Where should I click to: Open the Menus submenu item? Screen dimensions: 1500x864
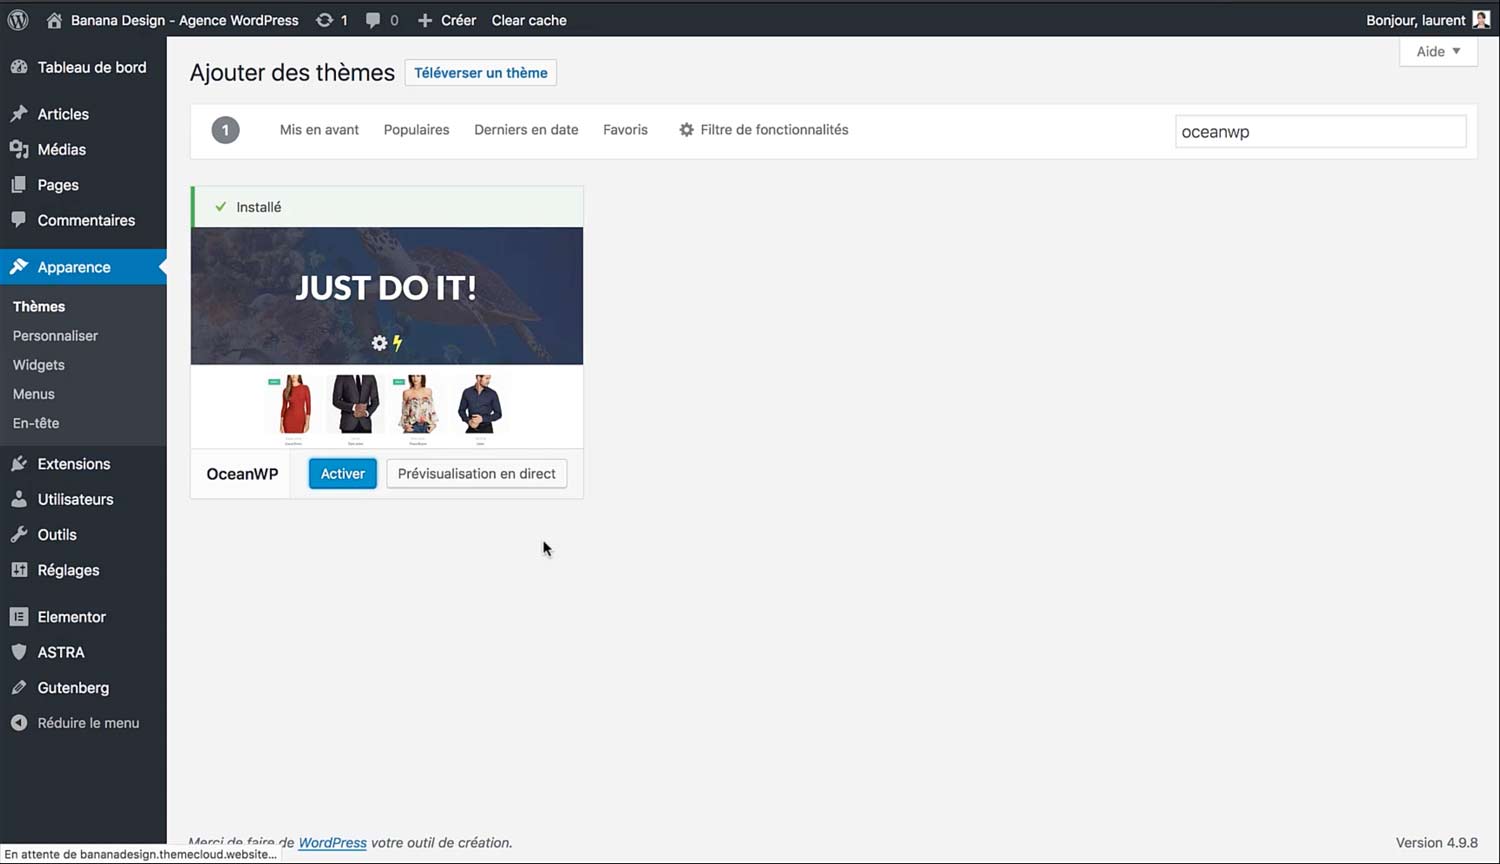click(33, 394)
